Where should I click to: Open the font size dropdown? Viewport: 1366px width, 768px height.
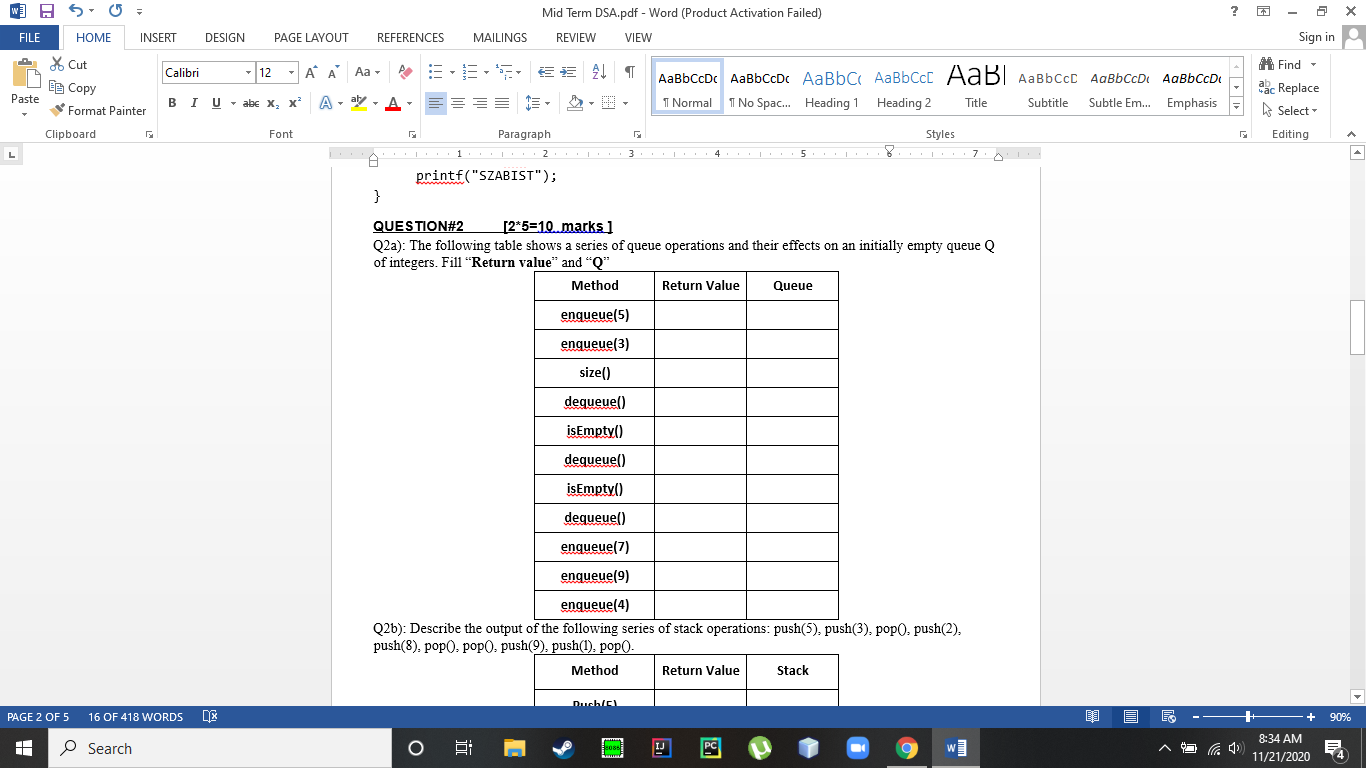pyautogui.click(x=291, y=72)
